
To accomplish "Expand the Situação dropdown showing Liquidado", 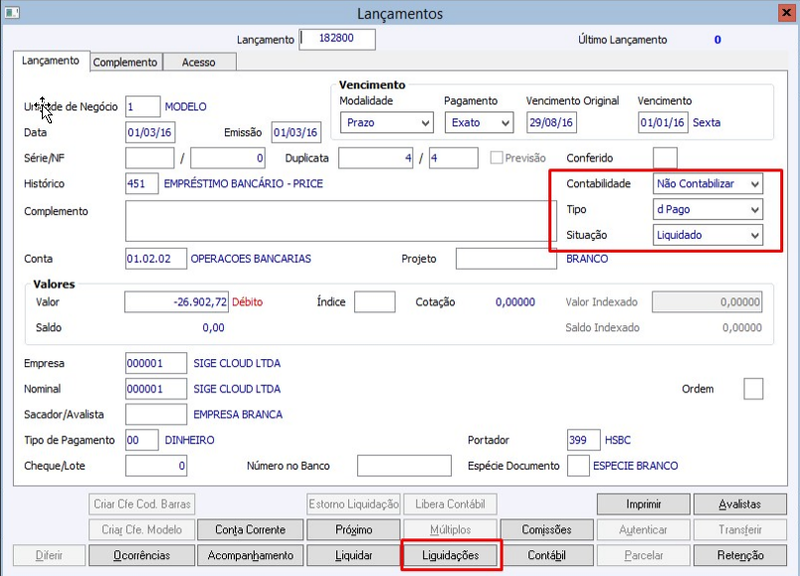I will (x=708, y=235).
